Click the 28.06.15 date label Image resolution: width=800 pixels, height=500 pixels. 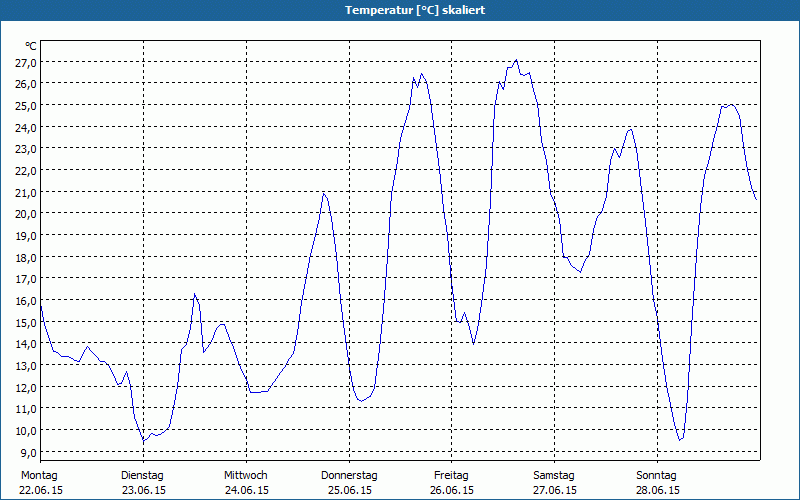(x=657, y=490)
